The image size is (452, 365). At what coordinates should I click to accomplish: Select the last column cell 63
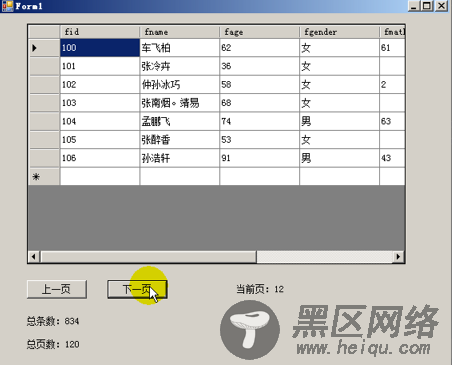(x=392, y=121)
